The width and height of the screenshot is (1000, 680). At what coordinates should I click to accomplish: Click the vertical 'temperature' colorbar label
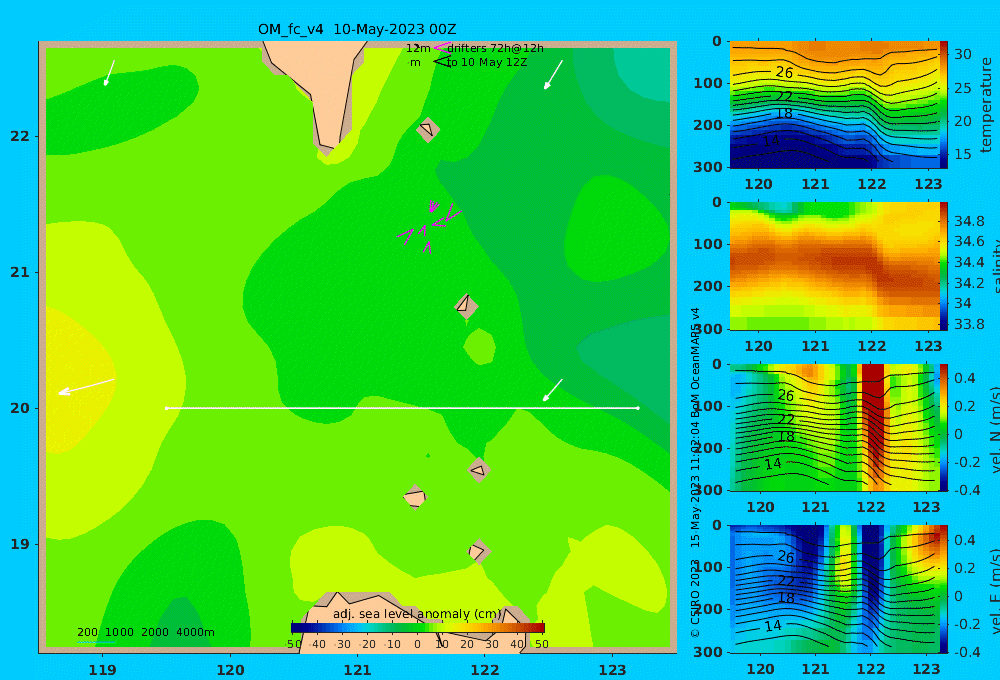(986, 105)
